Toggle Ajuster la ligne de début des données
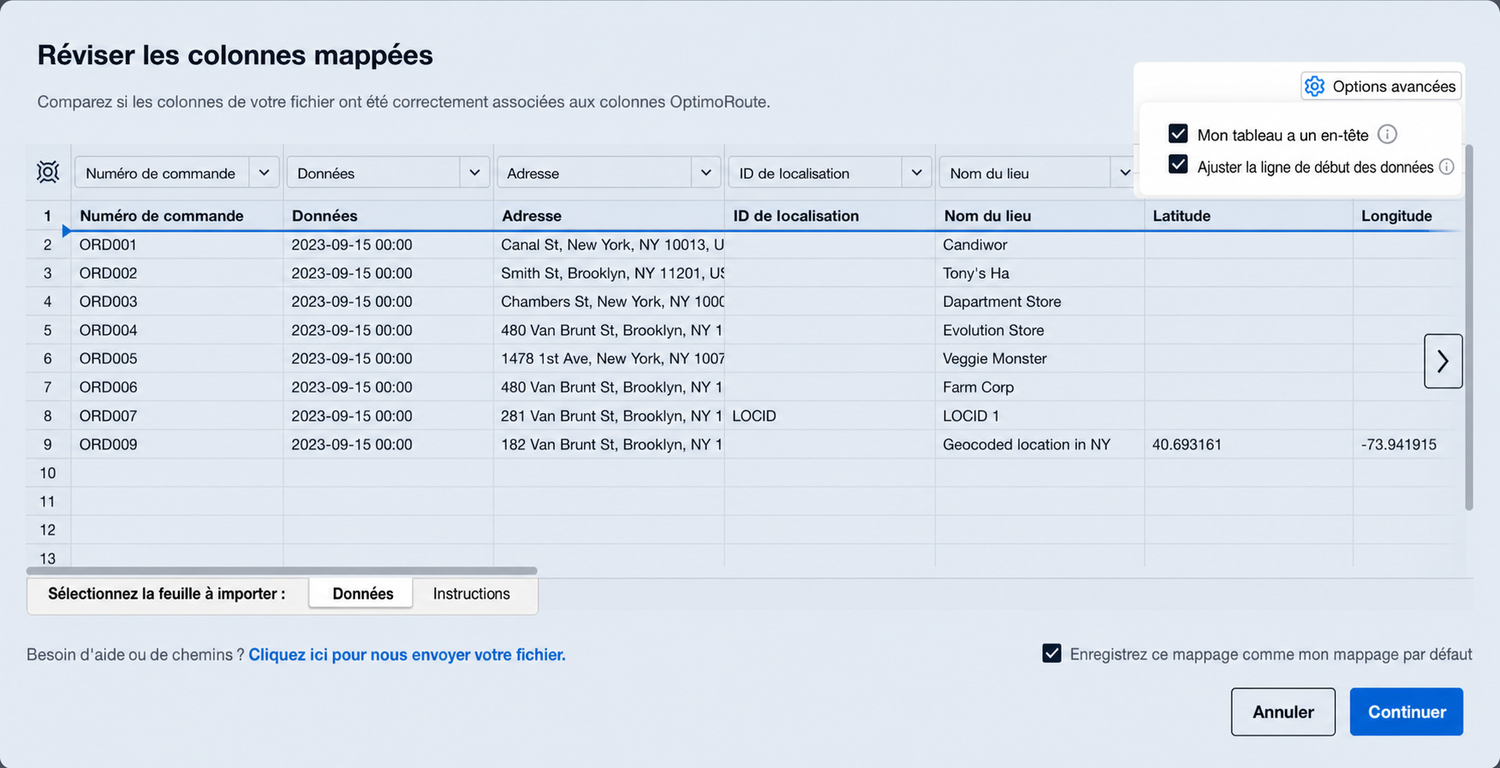This screenshot has height=768, width=1500. point(1178,165)
